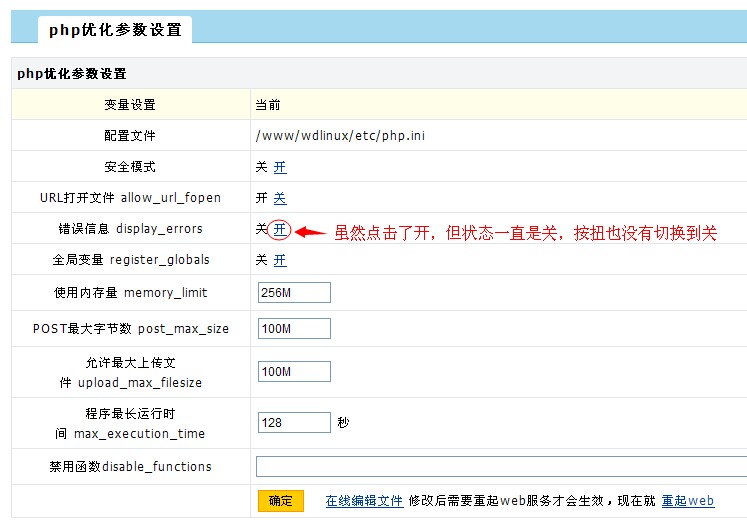Click the 配置文件 row label
Image resolution: width=747 pixels, height=522 pixels.
(130, 136)
